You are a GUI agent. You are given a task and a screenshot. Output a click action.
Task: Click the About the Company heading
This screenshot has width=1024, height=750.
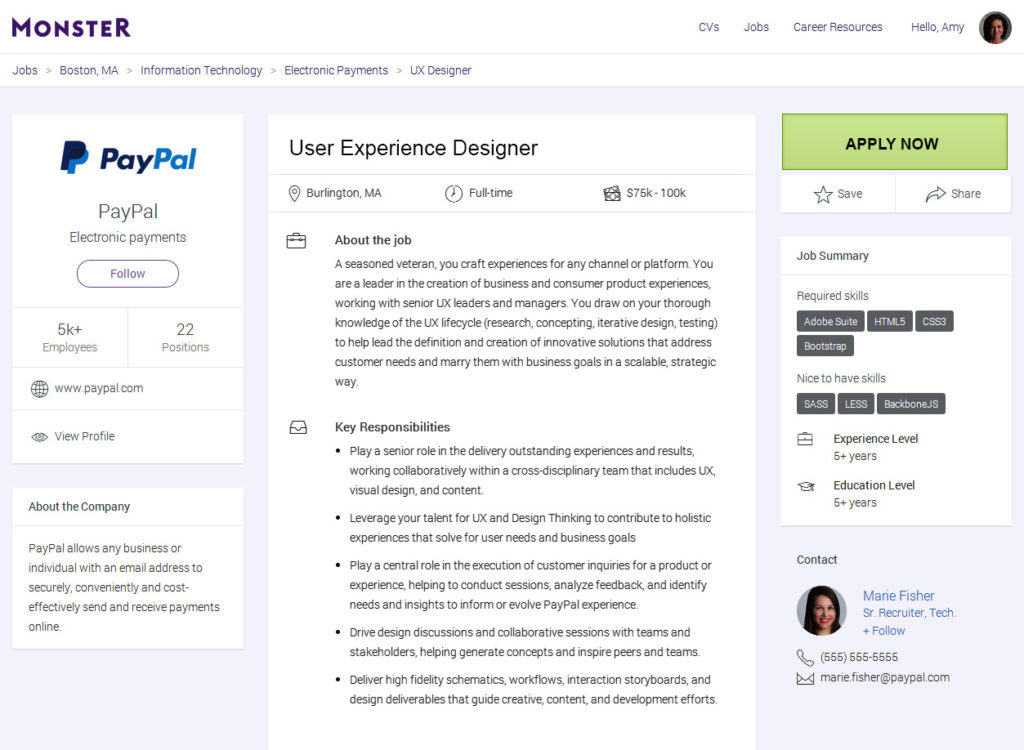(x=79, y=507)
